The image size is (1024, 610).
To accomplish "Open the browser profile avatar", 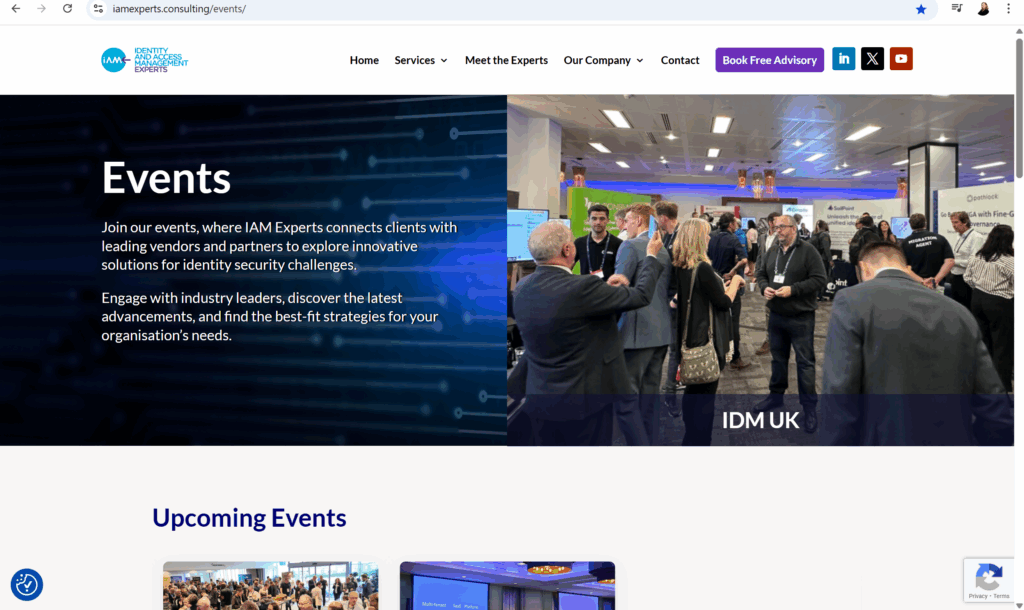I will [982, 9].
